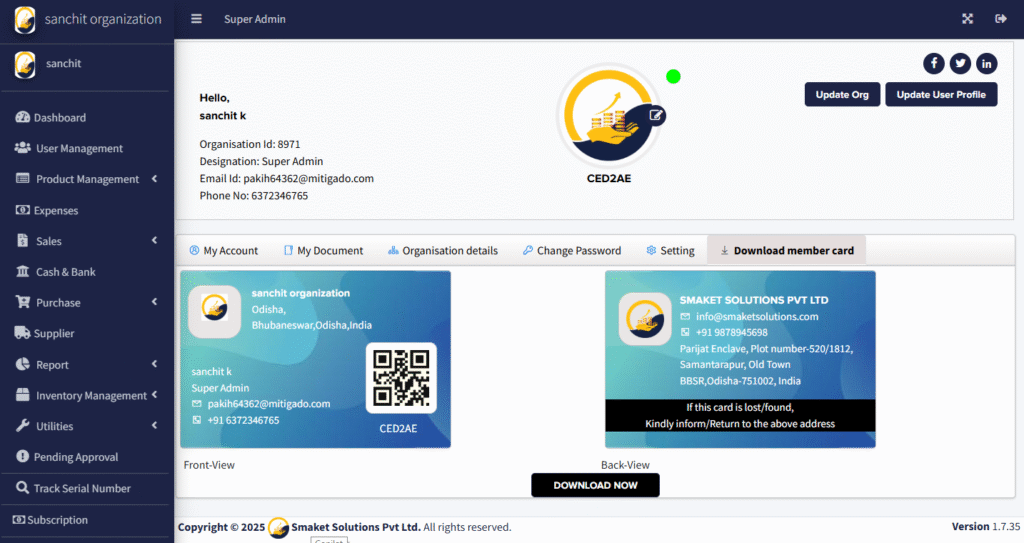Expand the Inventory Management menu
Viewport: 1024px width, 543px height.
pyautogui.click(x=91, y=396)
